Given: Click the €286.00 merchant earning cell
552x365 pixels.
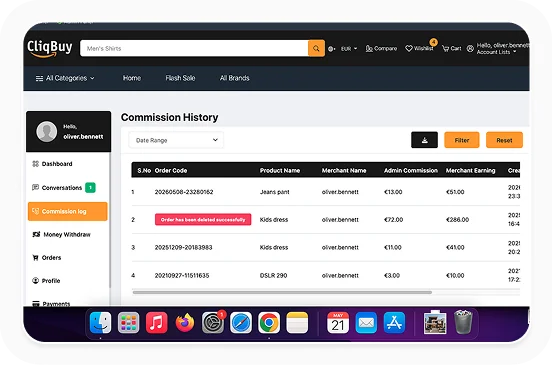Looking at the screenshot, I should tap(457, 220).
